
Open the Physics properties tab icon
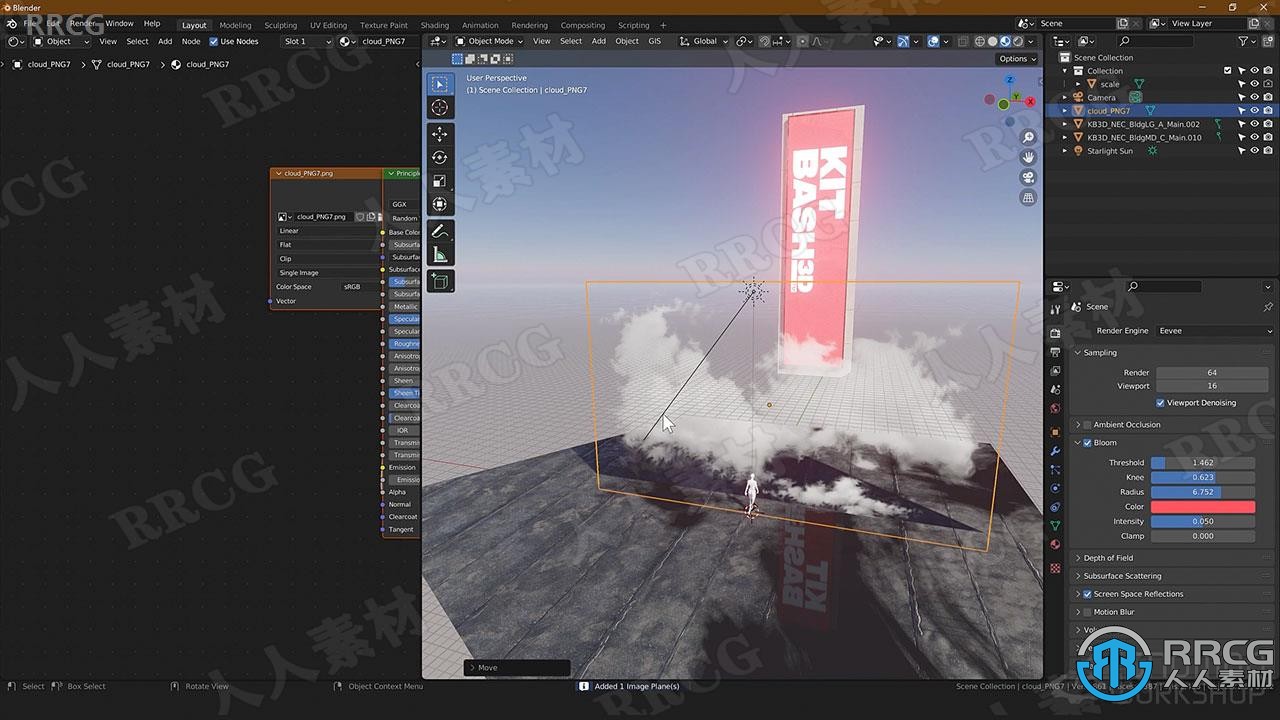point(1055,488)
